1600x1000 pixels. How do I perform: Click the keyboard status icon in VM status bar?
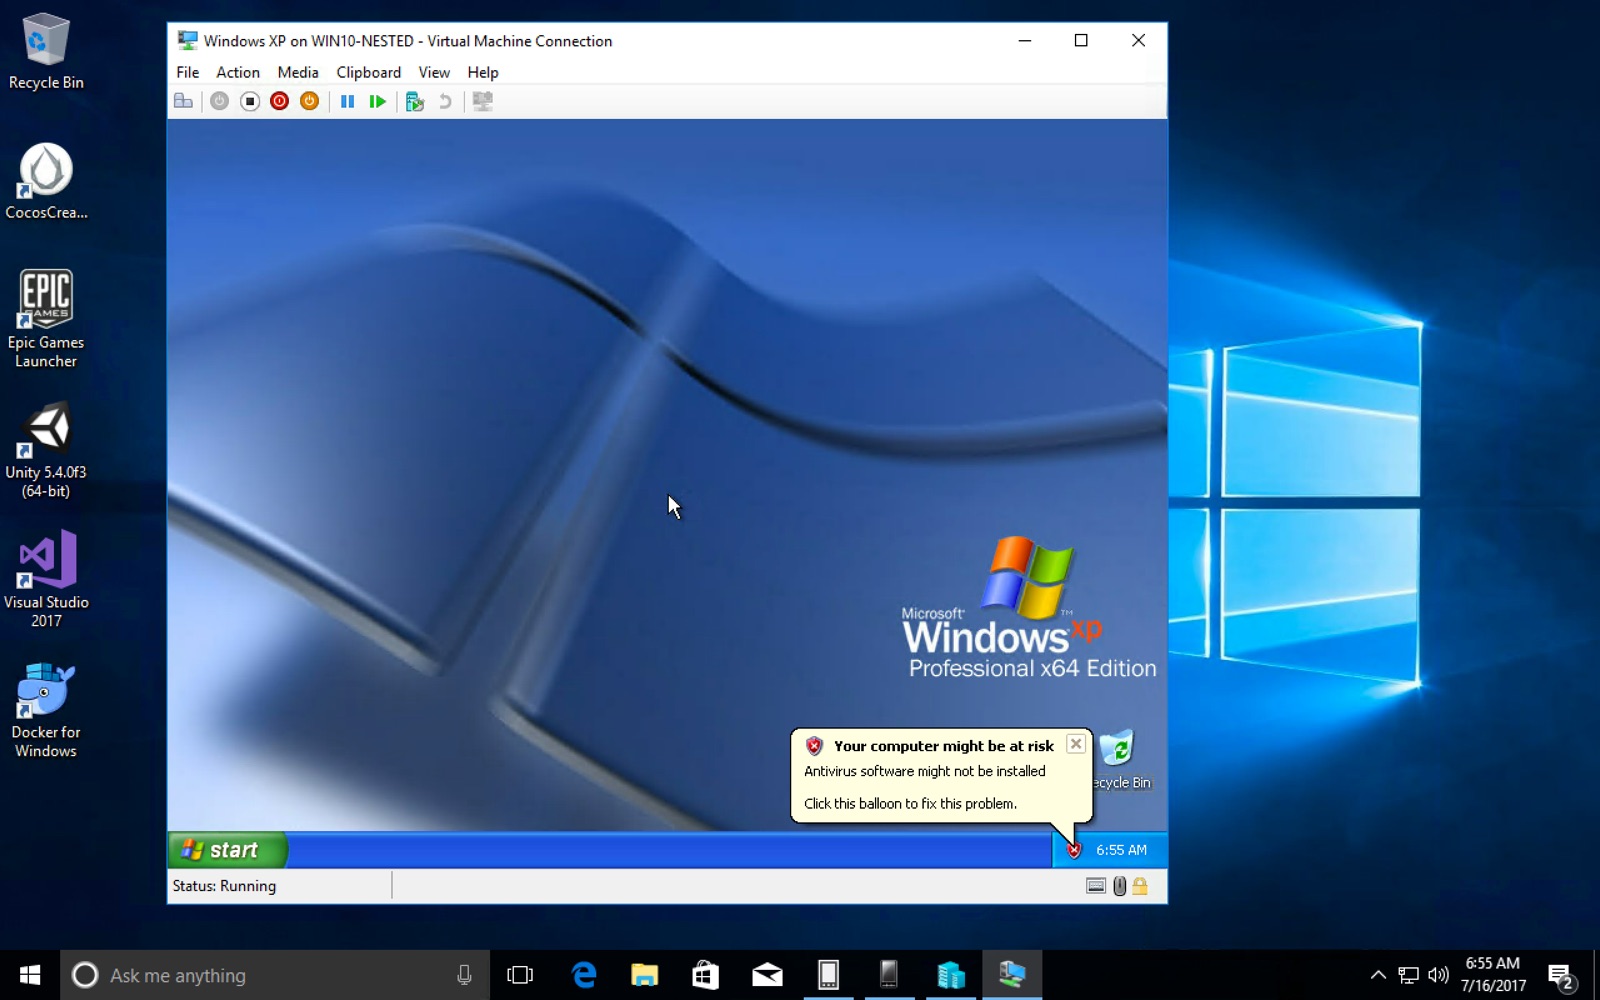1096,886
